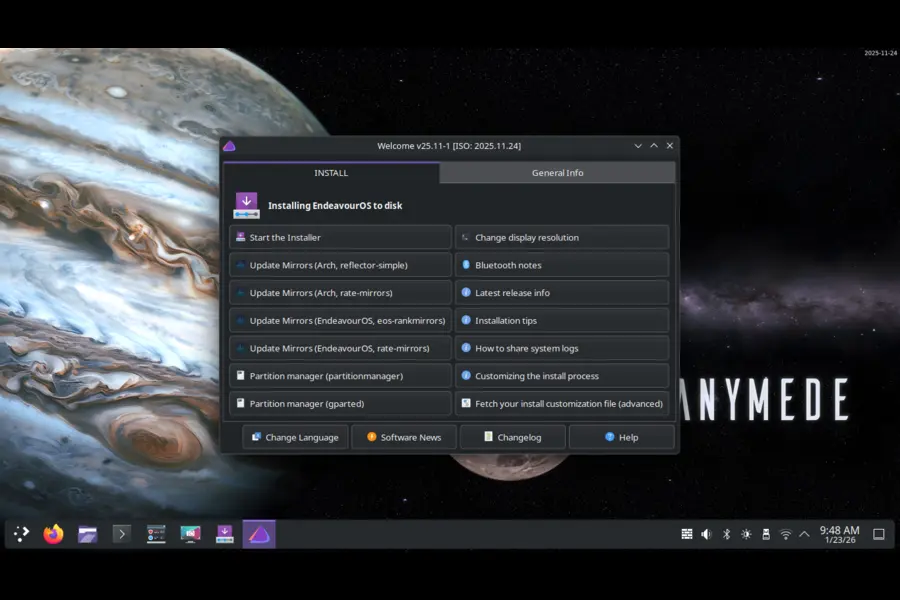The height and width of the screenshot is (600, 900).
Task: Check Wi-Fi status via the network tray icon
Action: (785, 533)
